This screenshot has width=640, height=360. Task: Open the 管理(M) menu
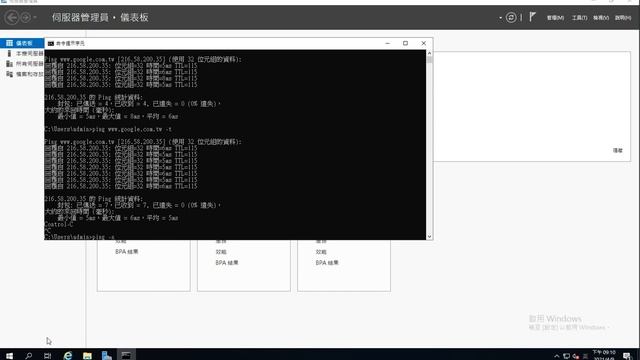(555, 18)
